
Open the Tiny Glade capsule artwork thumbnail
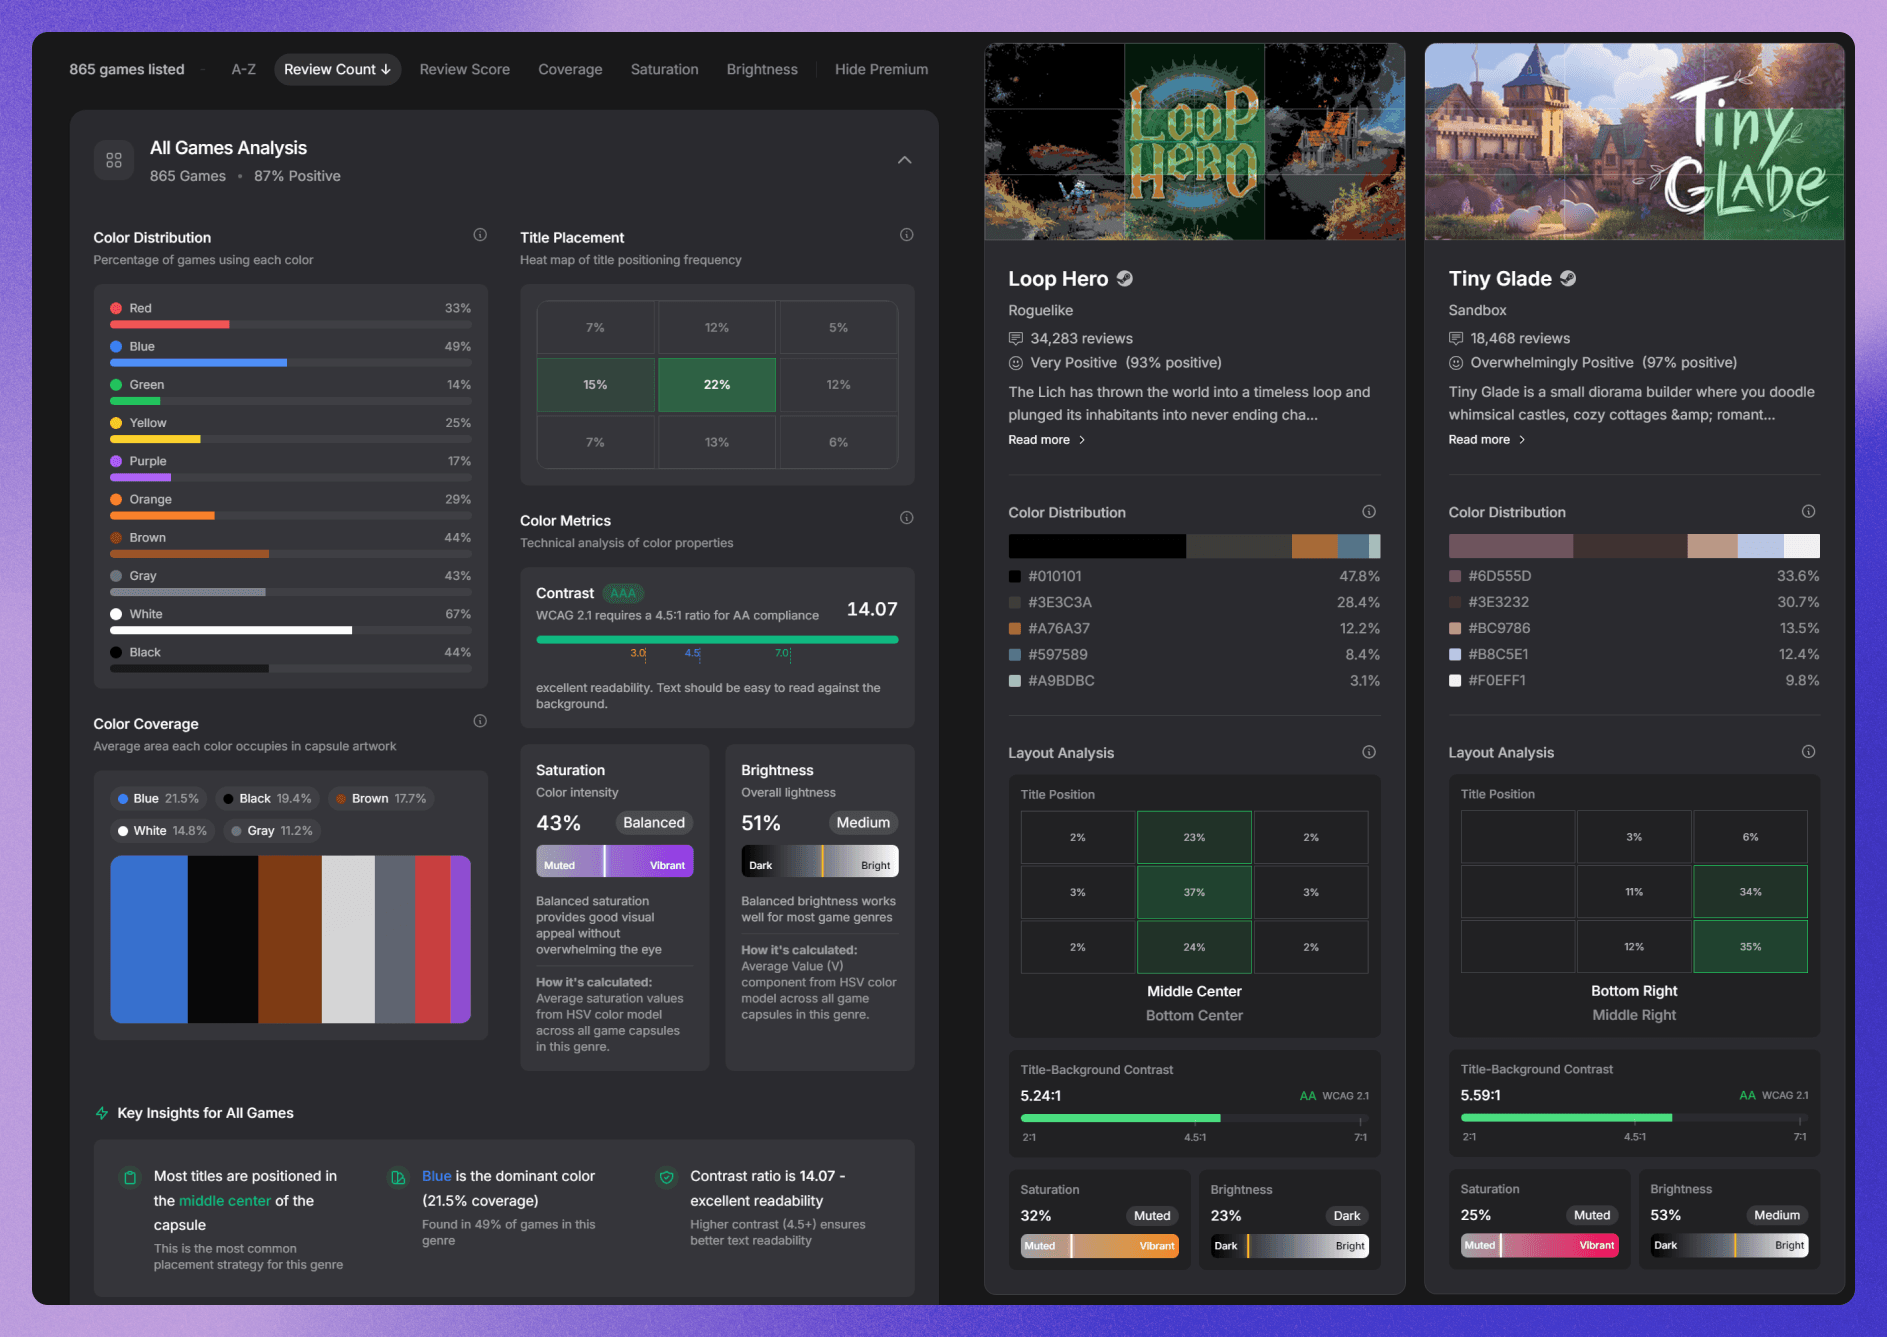point(1634,141)
